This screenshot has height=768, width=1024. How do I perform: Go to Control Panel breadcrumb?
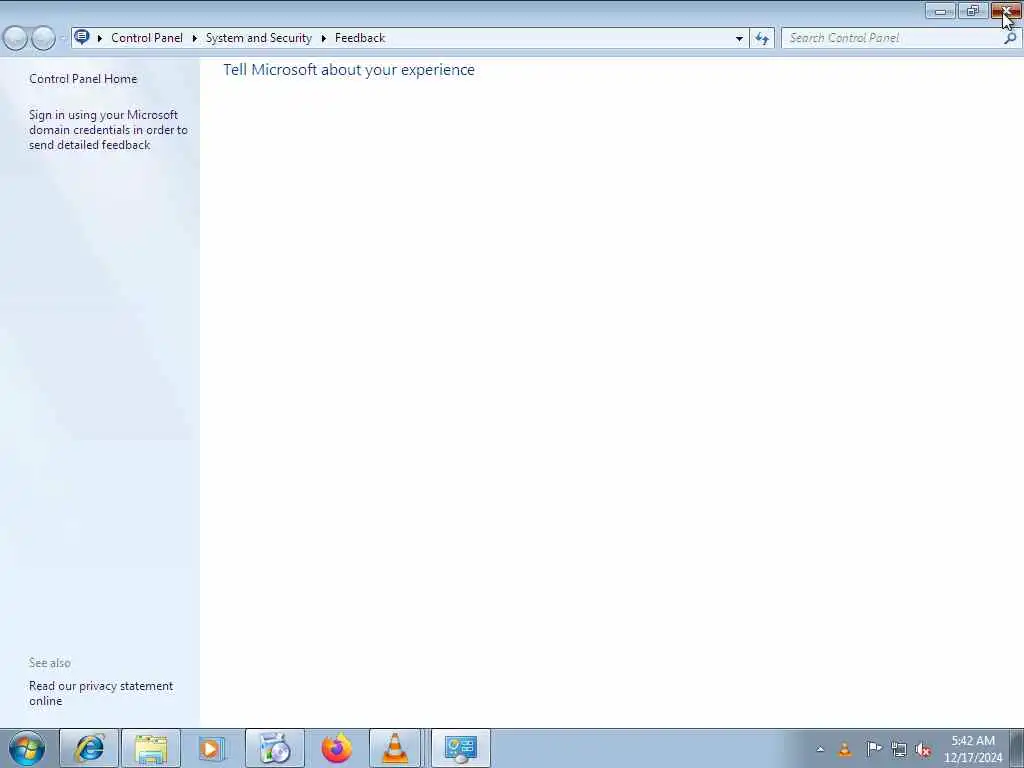tap(147, 38)
